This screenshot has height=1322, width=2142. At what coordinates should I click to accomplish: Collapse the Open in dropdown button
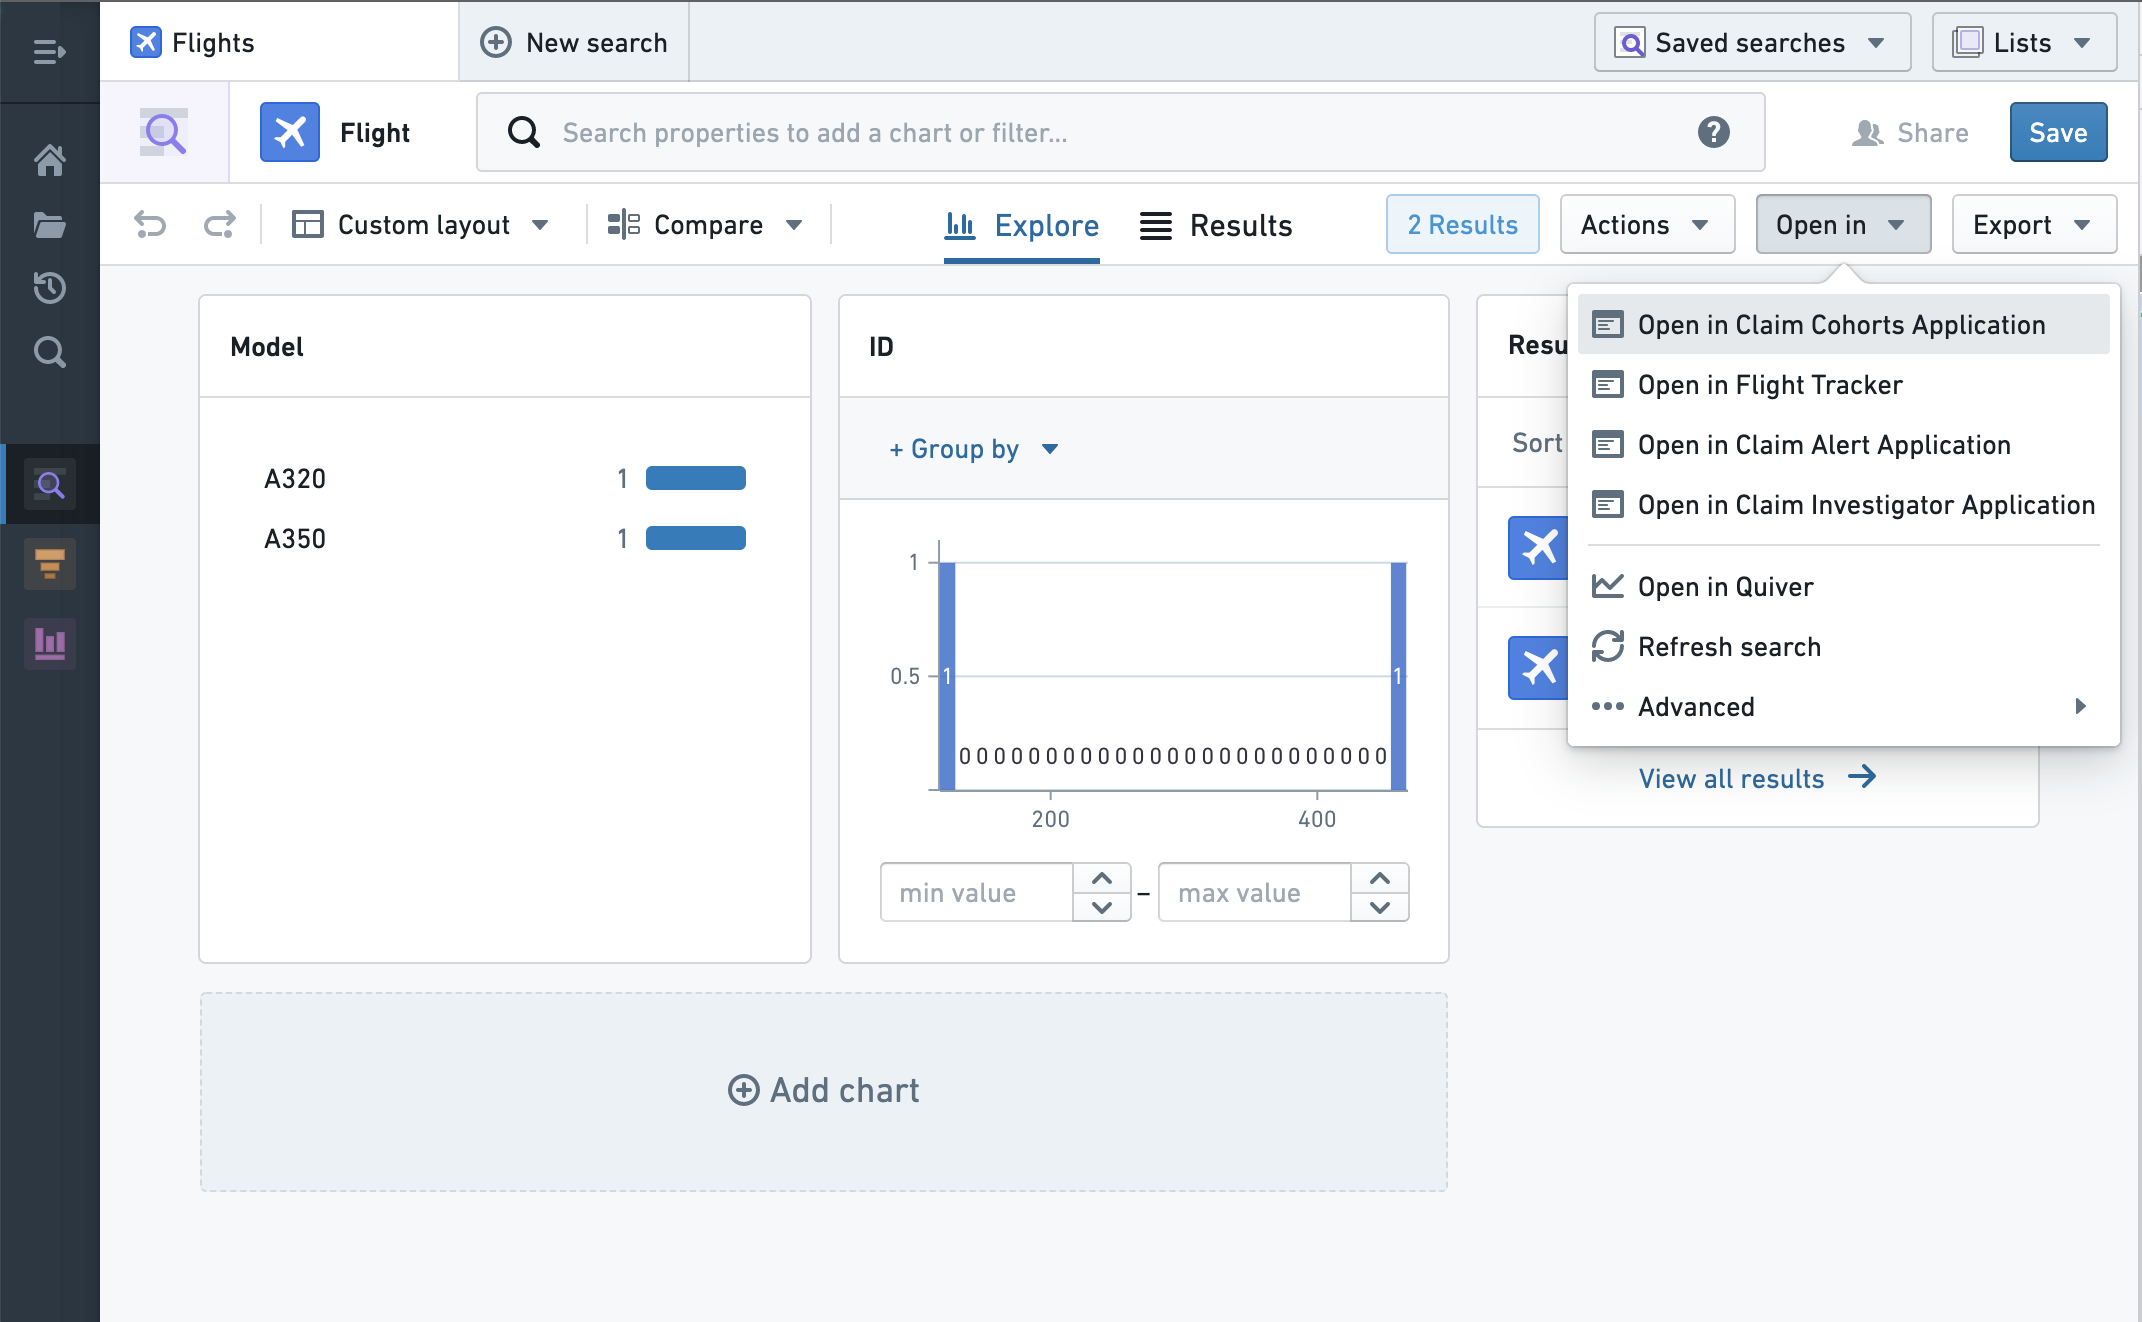tap(1843, 225)
